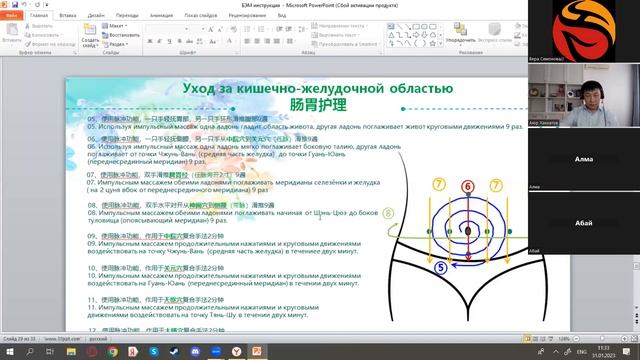Click numbered list icon
Screen dimensions: 640x360
point(261,29)
